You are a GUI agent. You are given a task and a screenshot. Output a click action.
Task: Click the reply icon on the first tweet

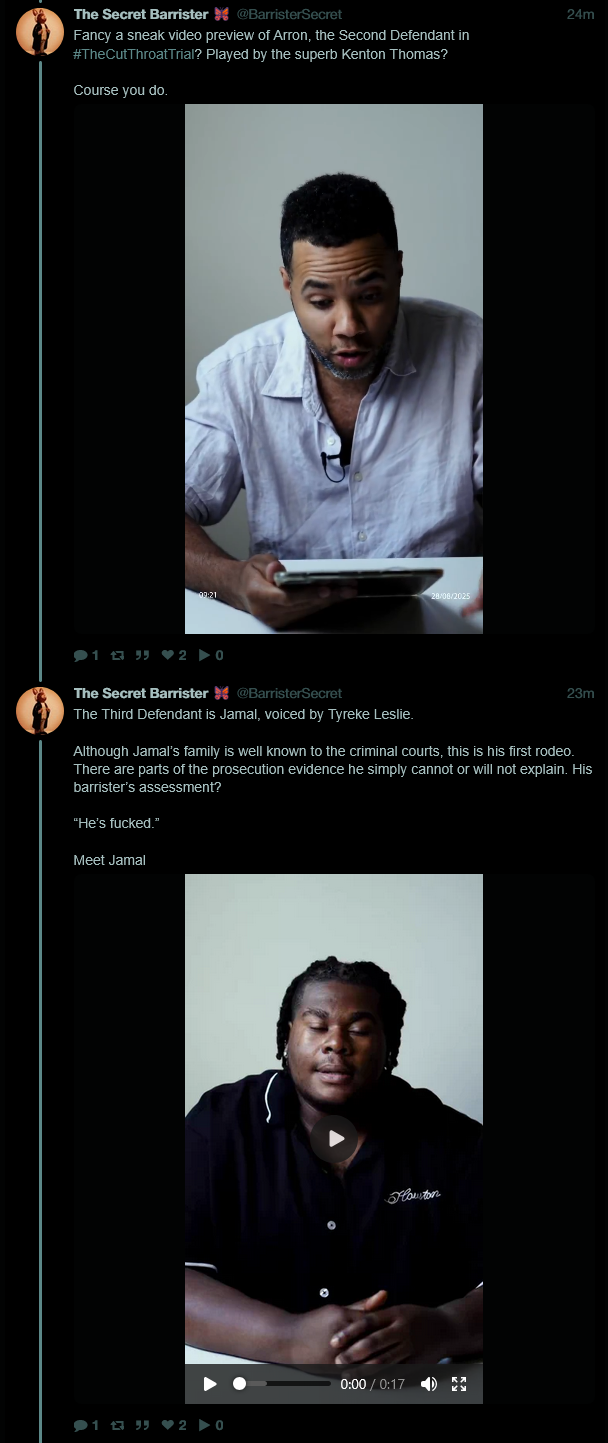tap(81, 656)
